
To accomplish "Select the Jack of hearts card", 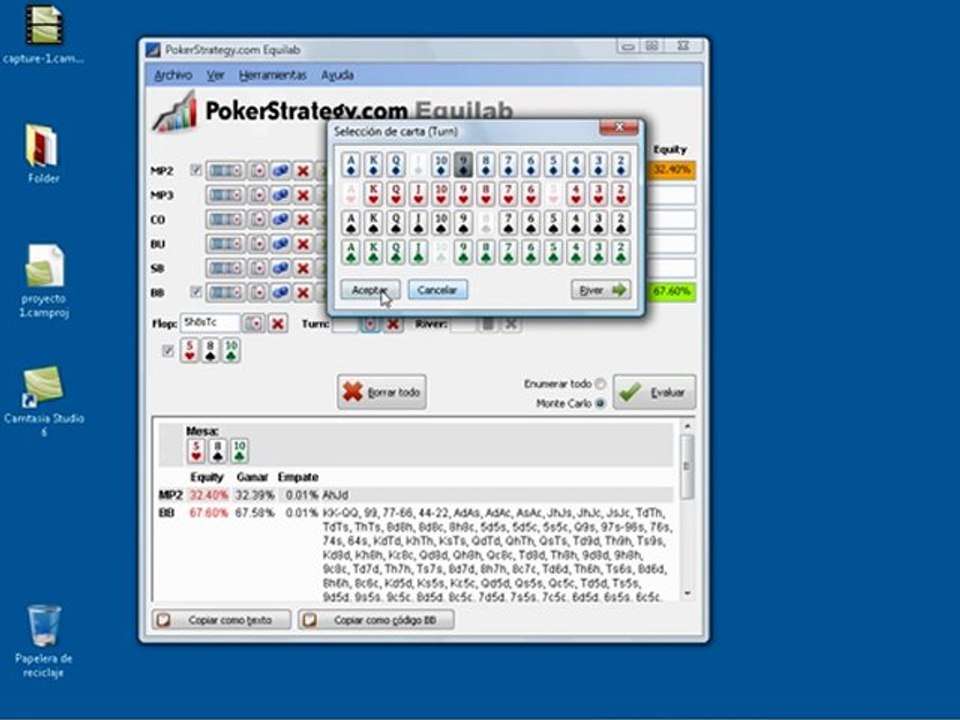I will point(418,194).
